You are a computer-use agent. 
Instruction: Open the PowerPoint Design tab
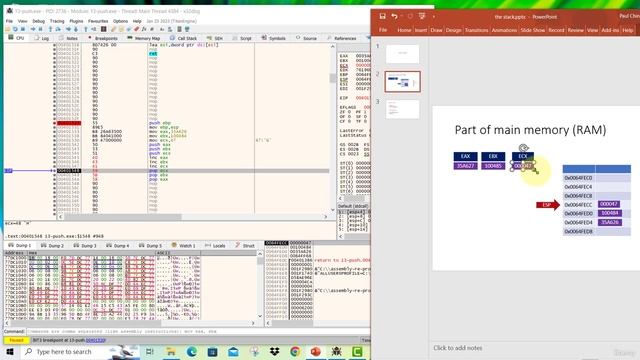(x=453, y=30)
